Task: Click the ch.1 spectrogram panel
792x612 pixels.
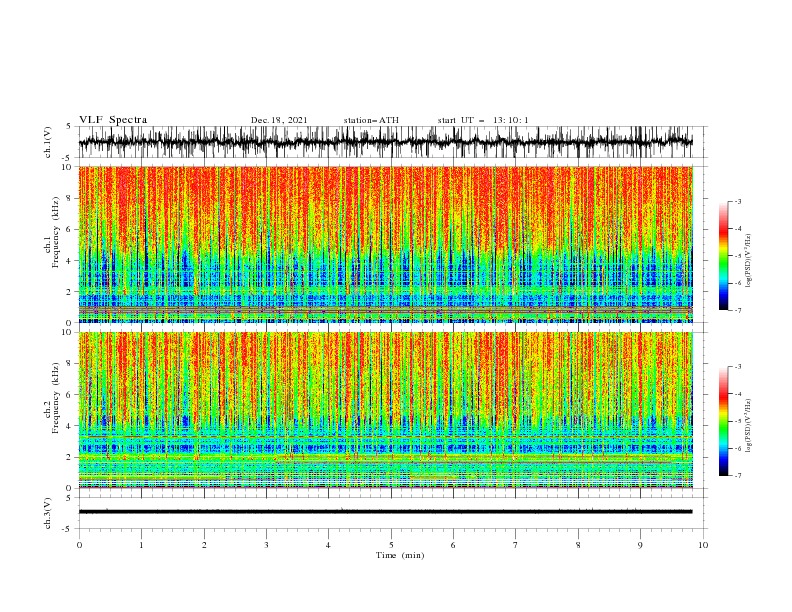Action: tap(385, 244)
